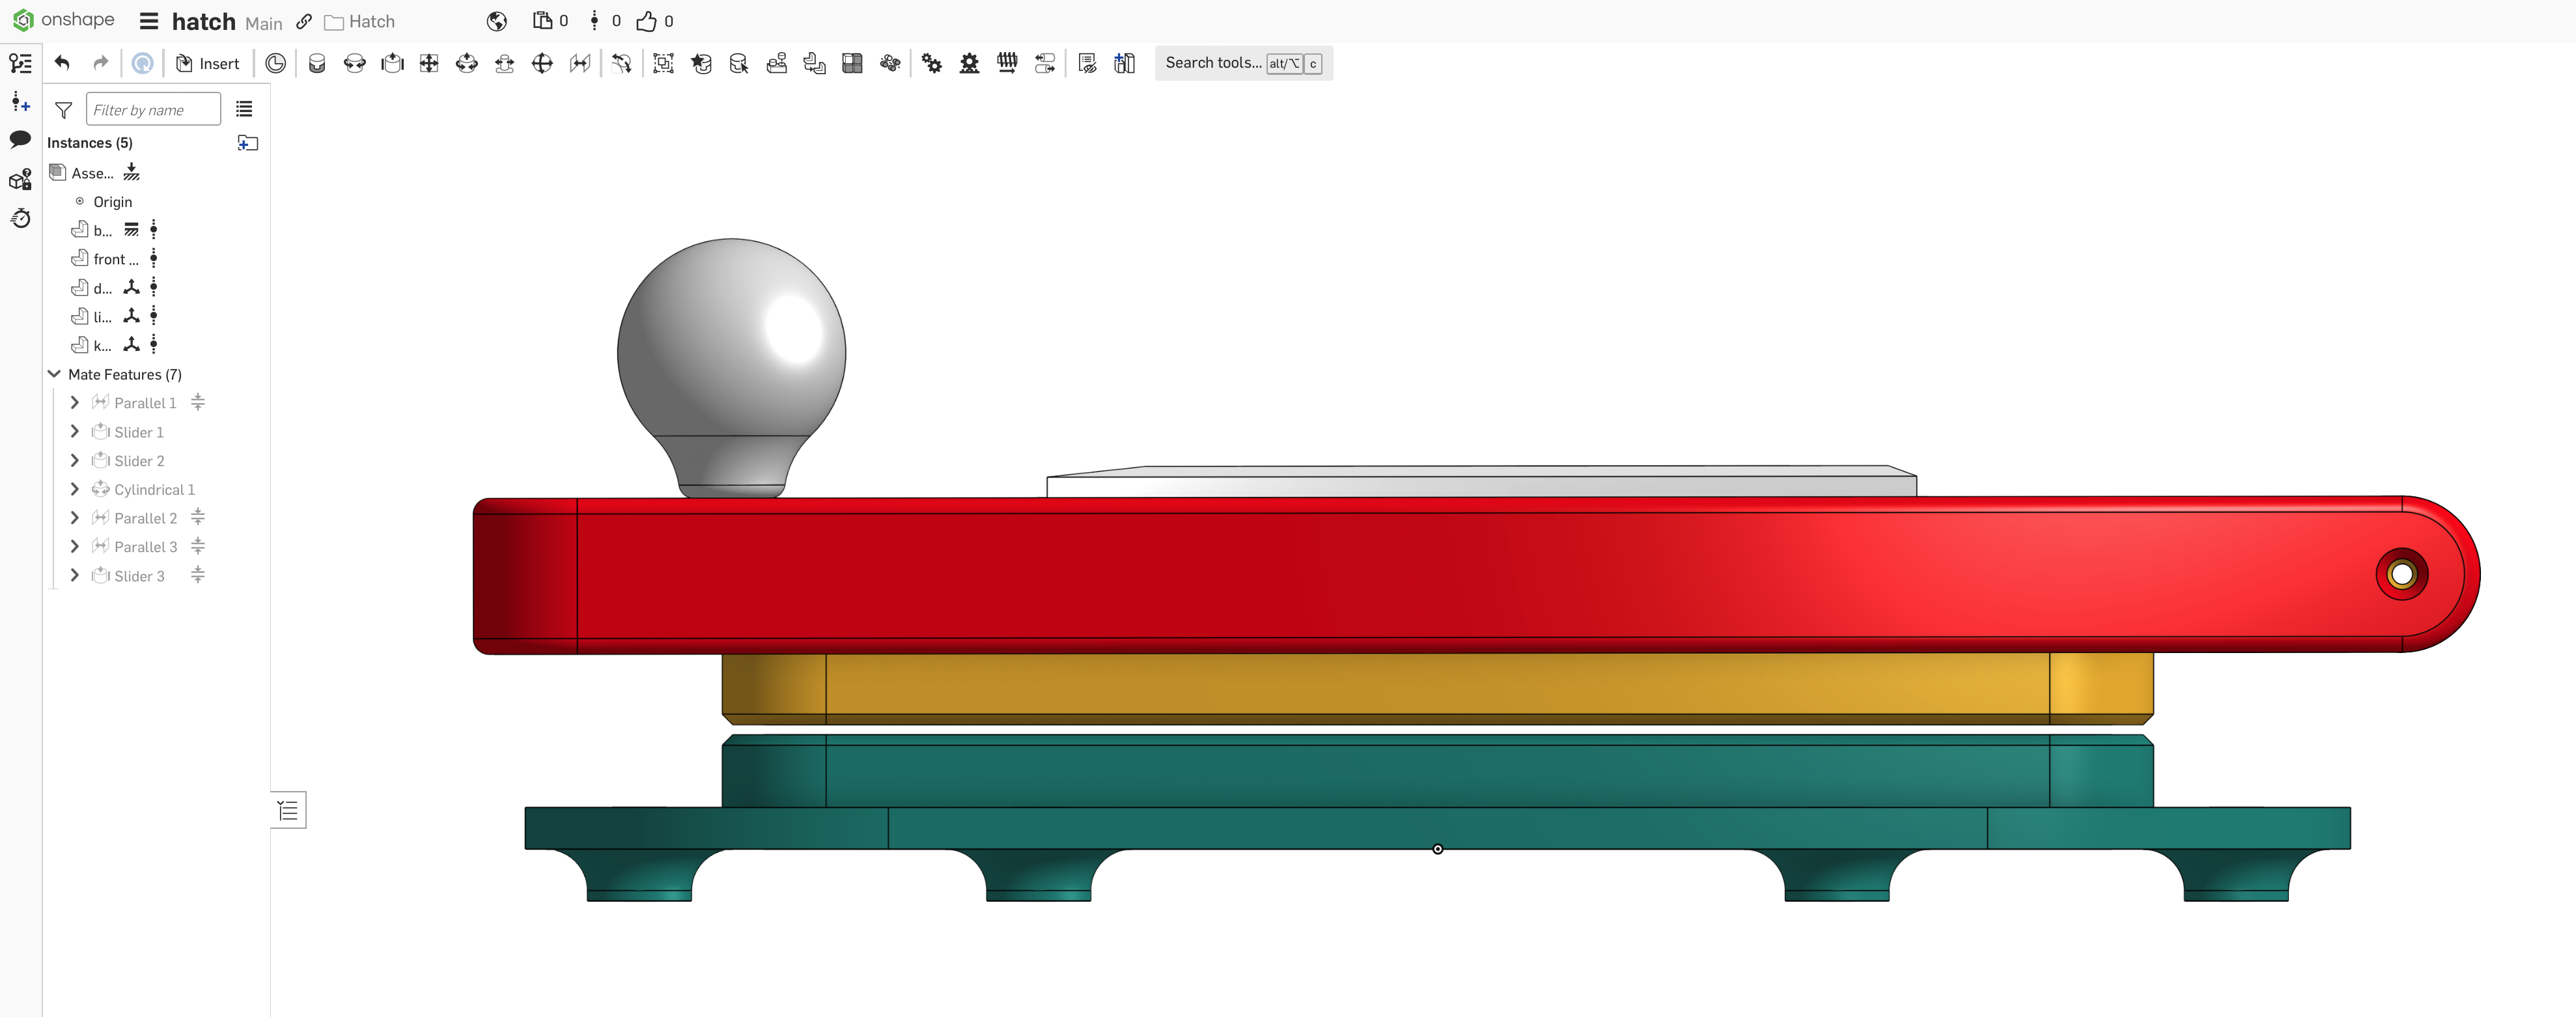The image size is (2576, 1017).
Task: Click the Insert button
Action: (x=208, y=63)
